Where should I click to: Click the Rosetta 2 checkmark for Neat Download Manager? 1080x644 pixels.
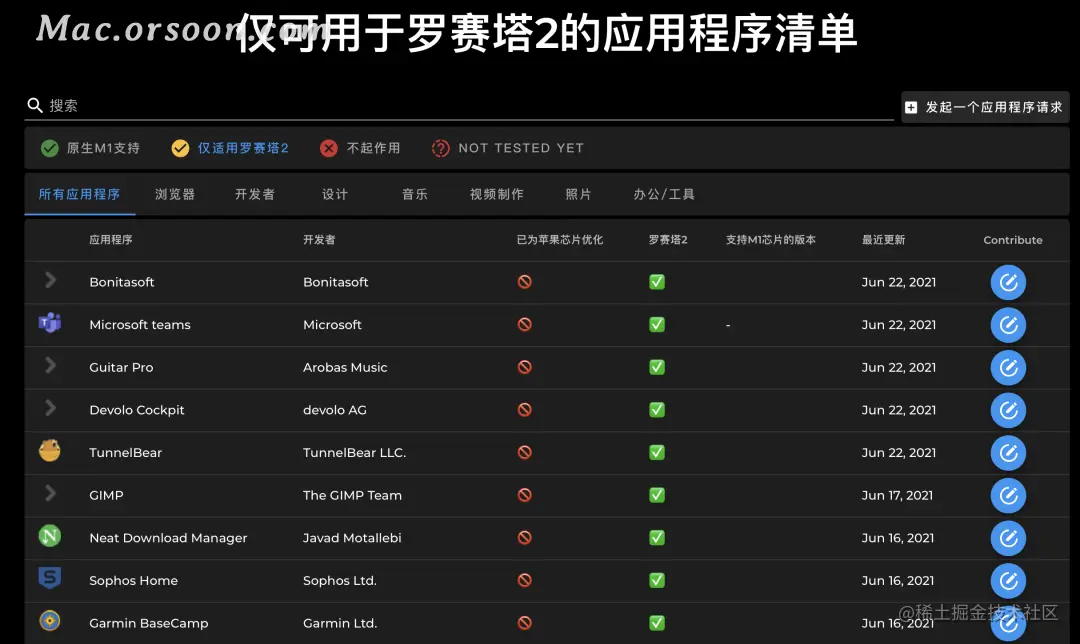click(657, 538)
